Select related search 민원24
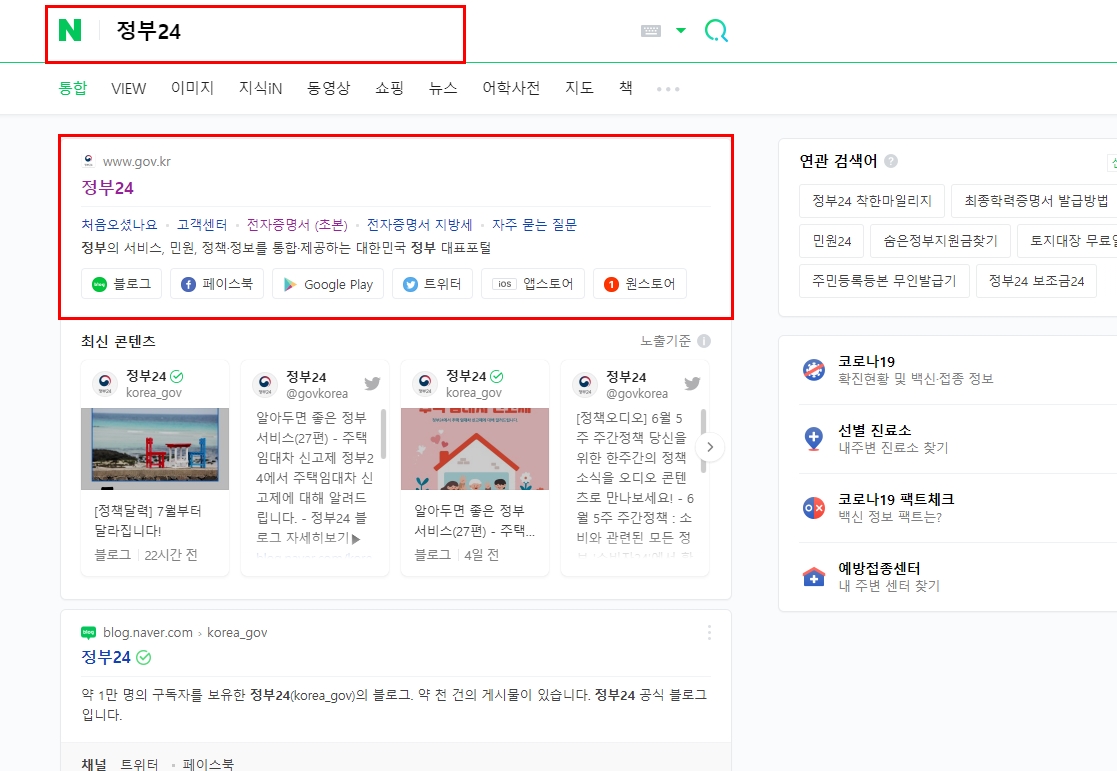This screenshot has width=1117, height=771. (x=831, y=241)
